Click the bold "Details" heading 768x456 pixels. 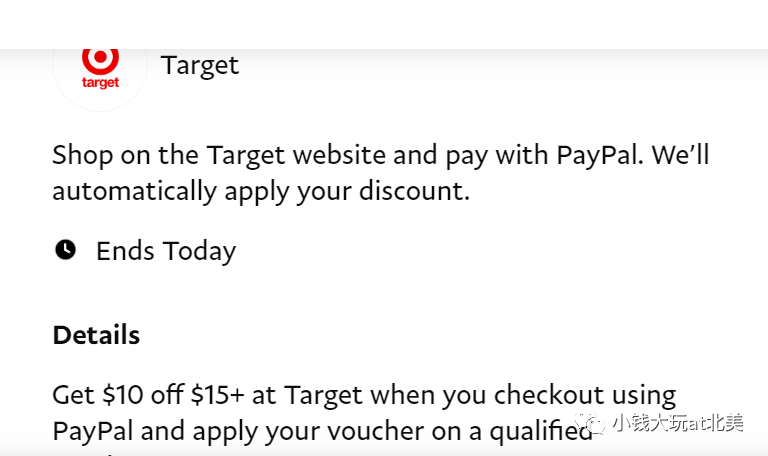click(x=96, y=335)
